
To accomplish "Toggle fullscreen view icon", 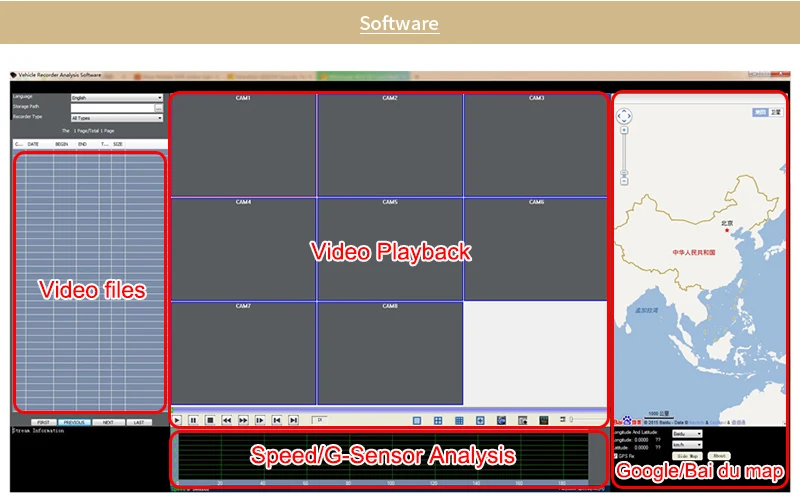I will coord(480,420).
